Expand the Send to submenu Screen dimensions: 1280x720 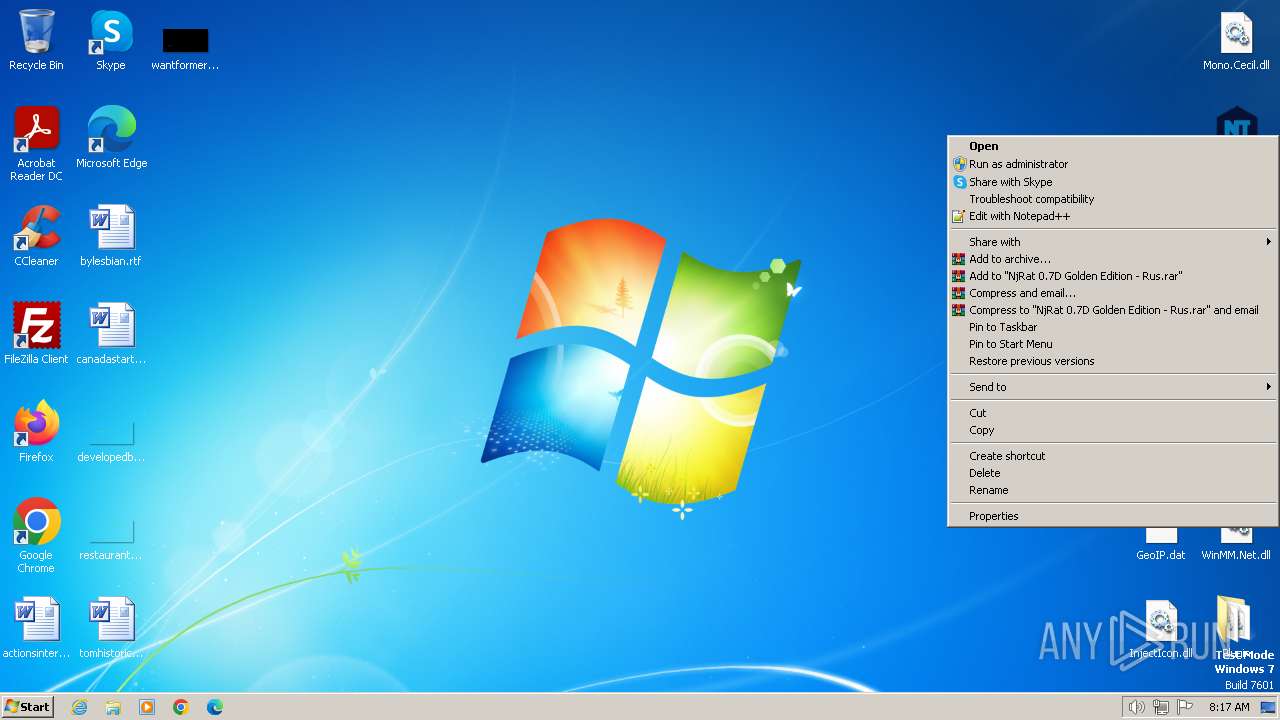point(1112,387)
